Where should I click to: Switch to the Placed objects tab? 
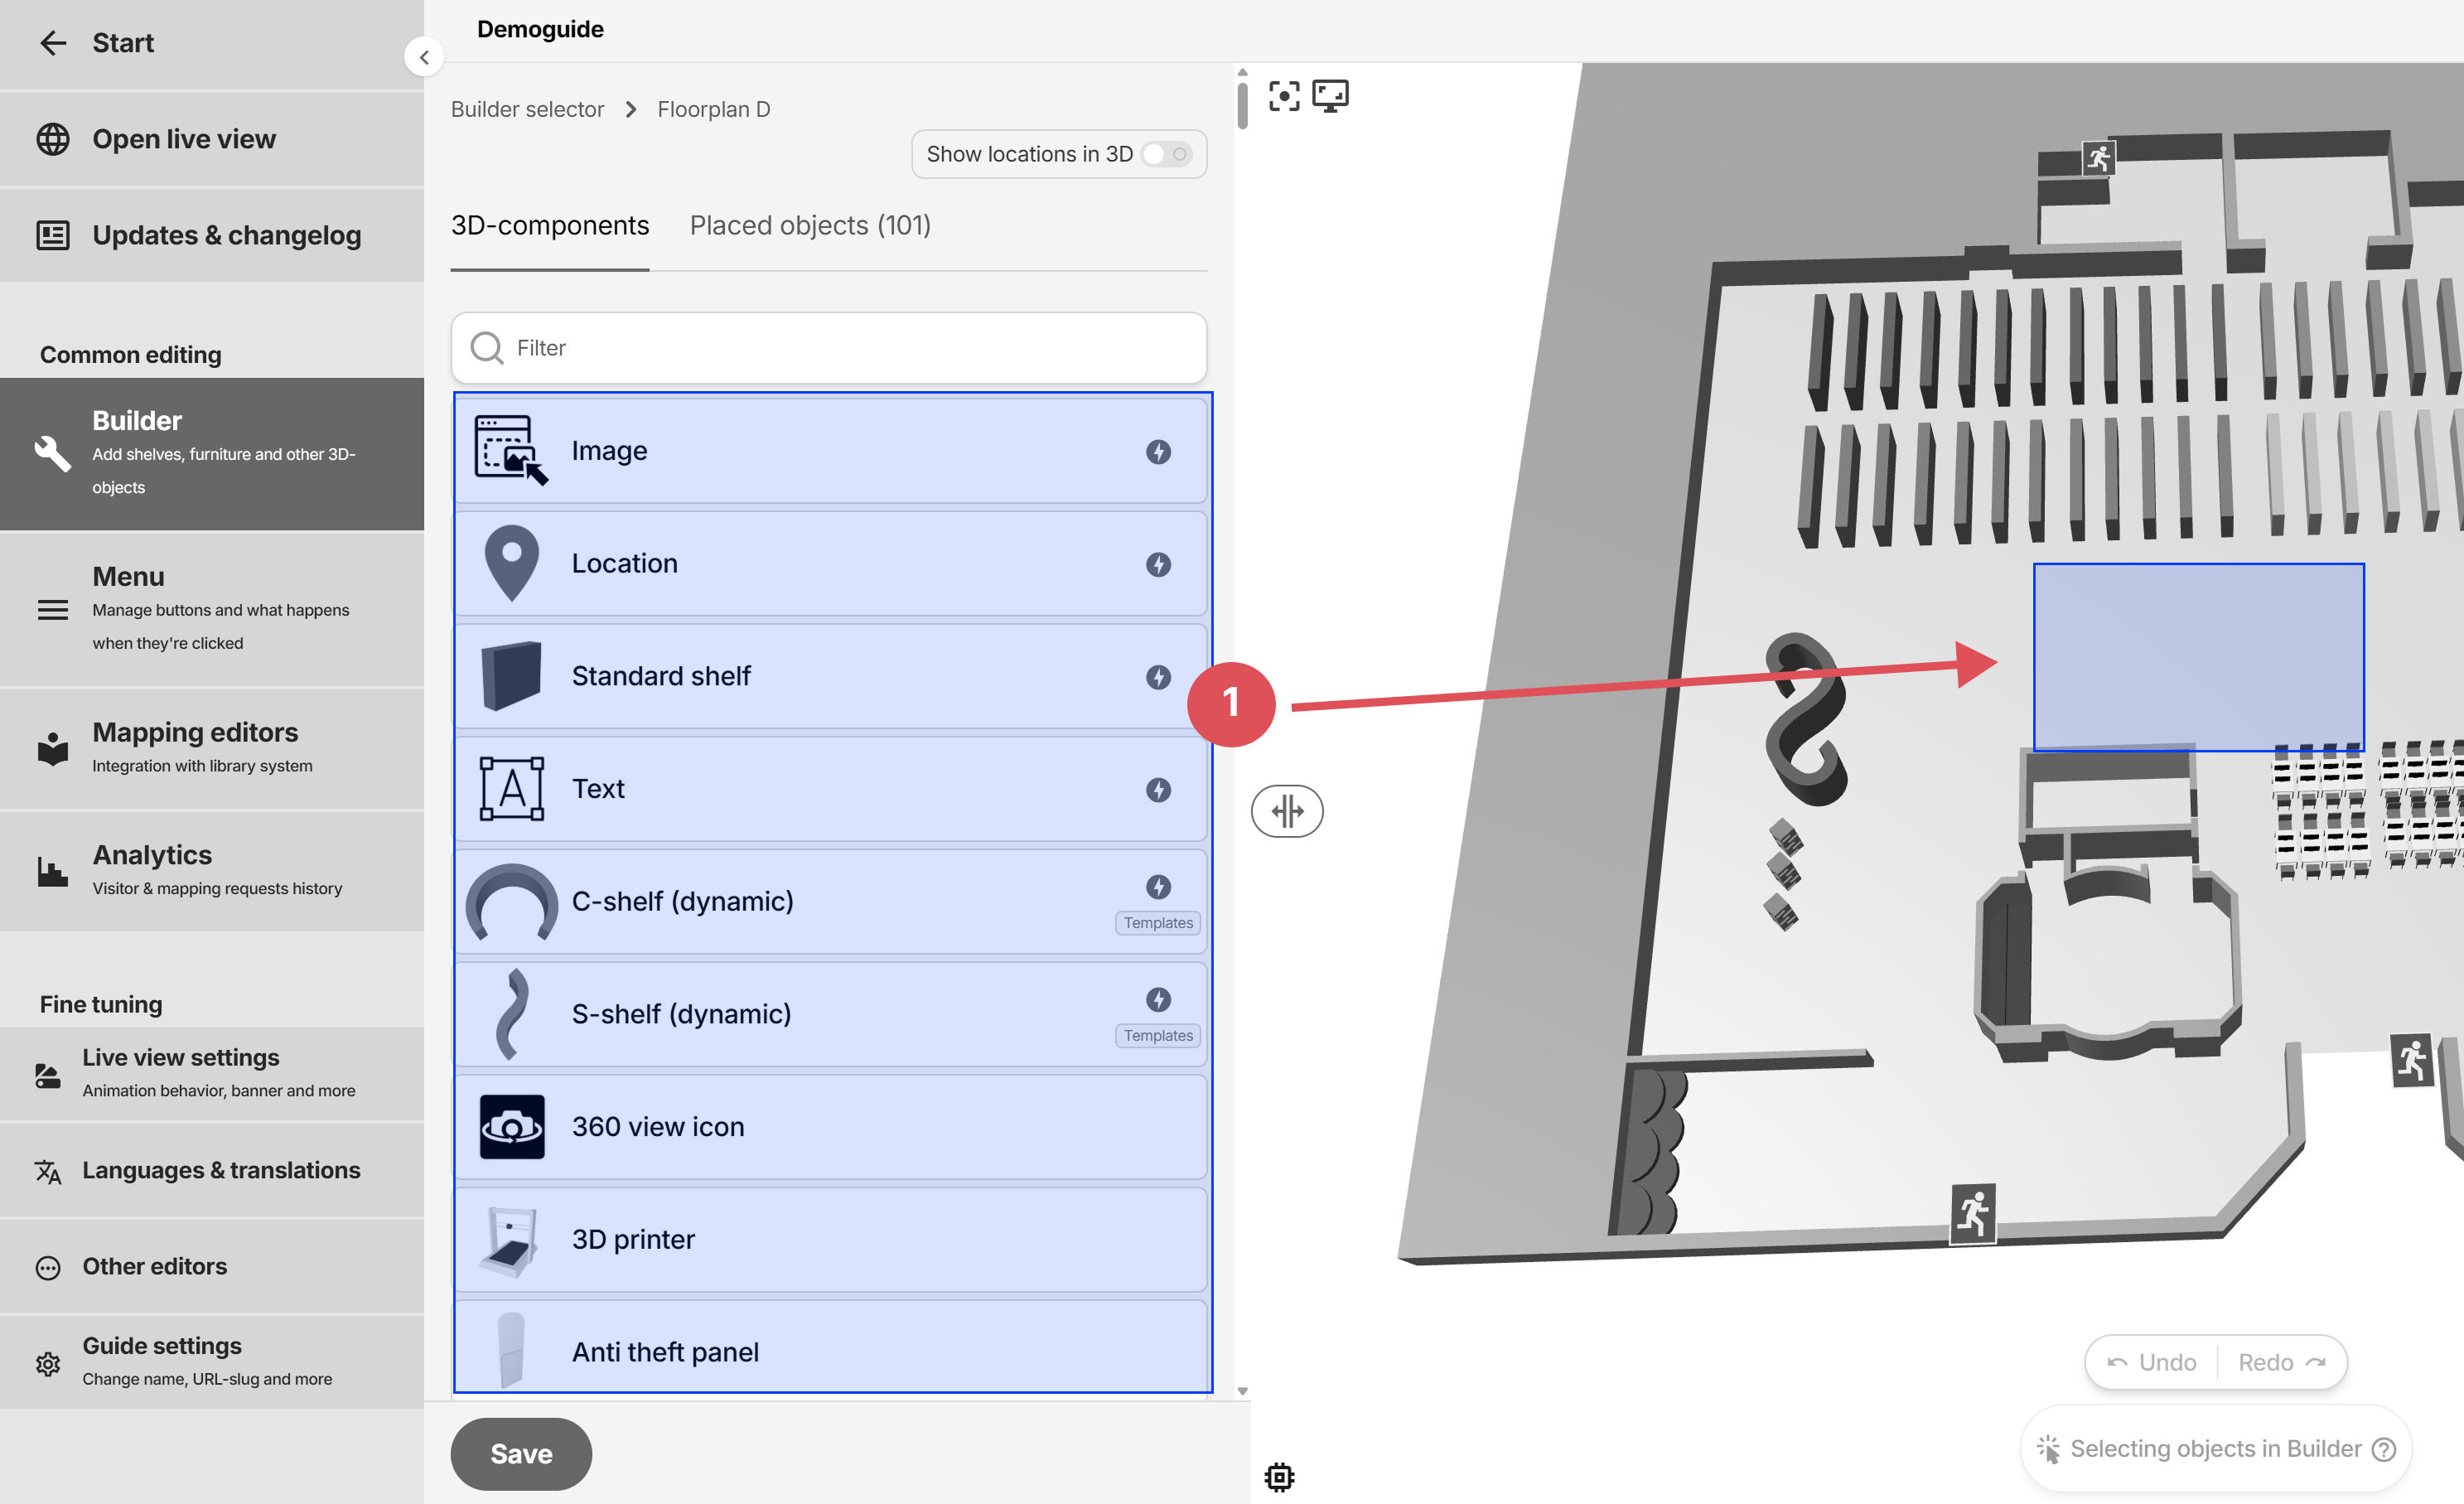810,225
